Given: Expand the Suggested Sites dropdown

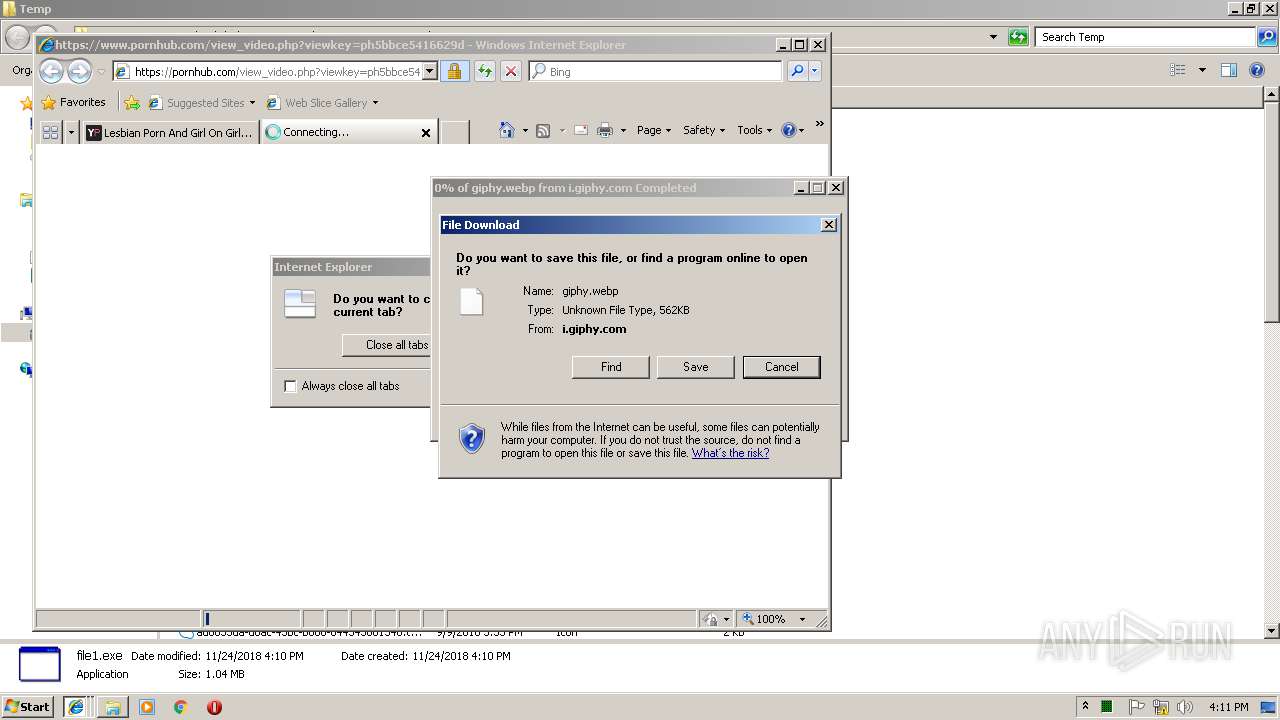Looking at the screenshot, I should tap(252, 102).
